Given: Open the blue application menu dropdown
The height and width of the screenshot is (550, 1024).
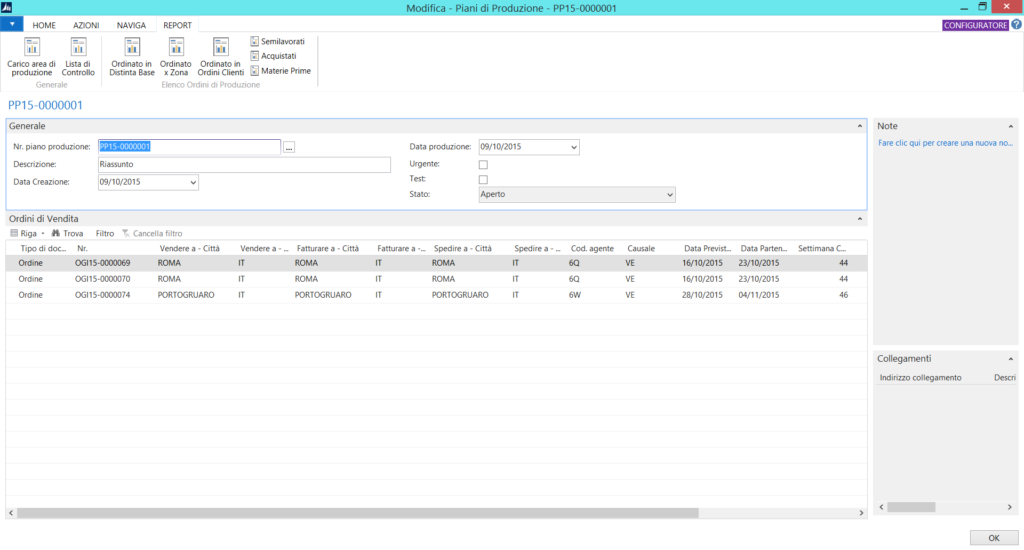Looking at the screenshot, I should click(12, 24).
